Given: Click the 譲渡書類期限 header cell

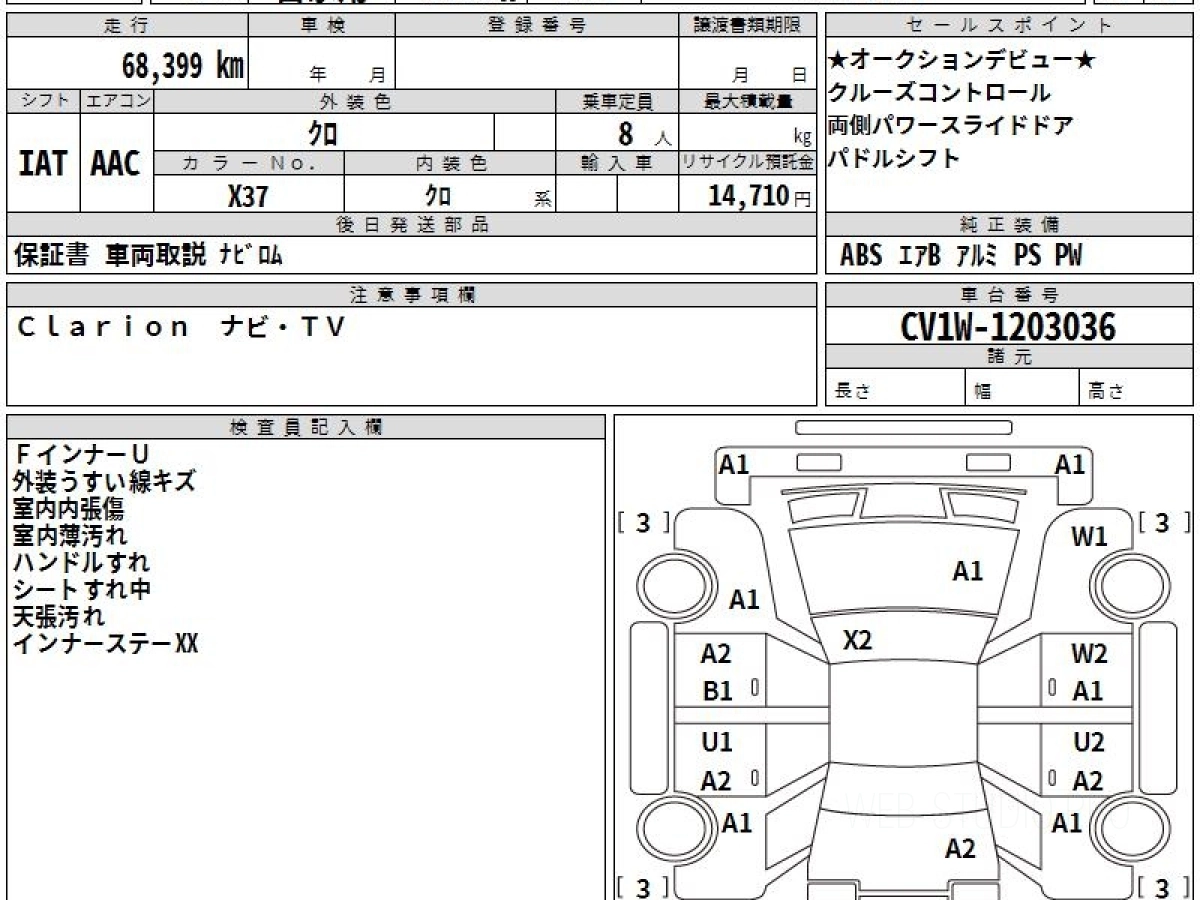Looking at the screenshot, I should tap(747, 26).
